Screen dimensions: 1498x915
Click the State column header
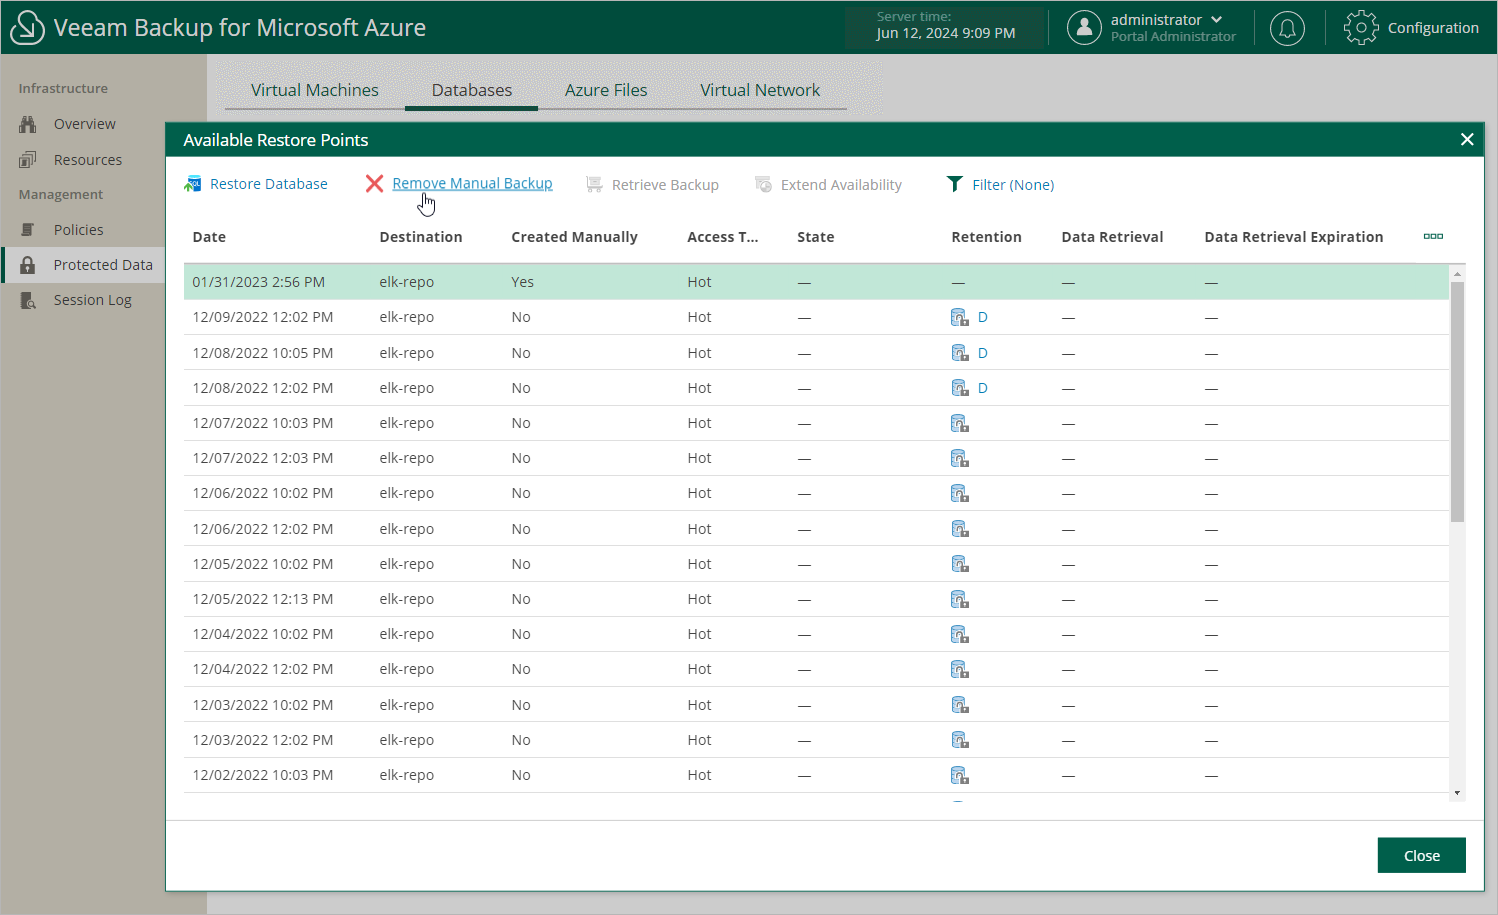coord(815,237)
